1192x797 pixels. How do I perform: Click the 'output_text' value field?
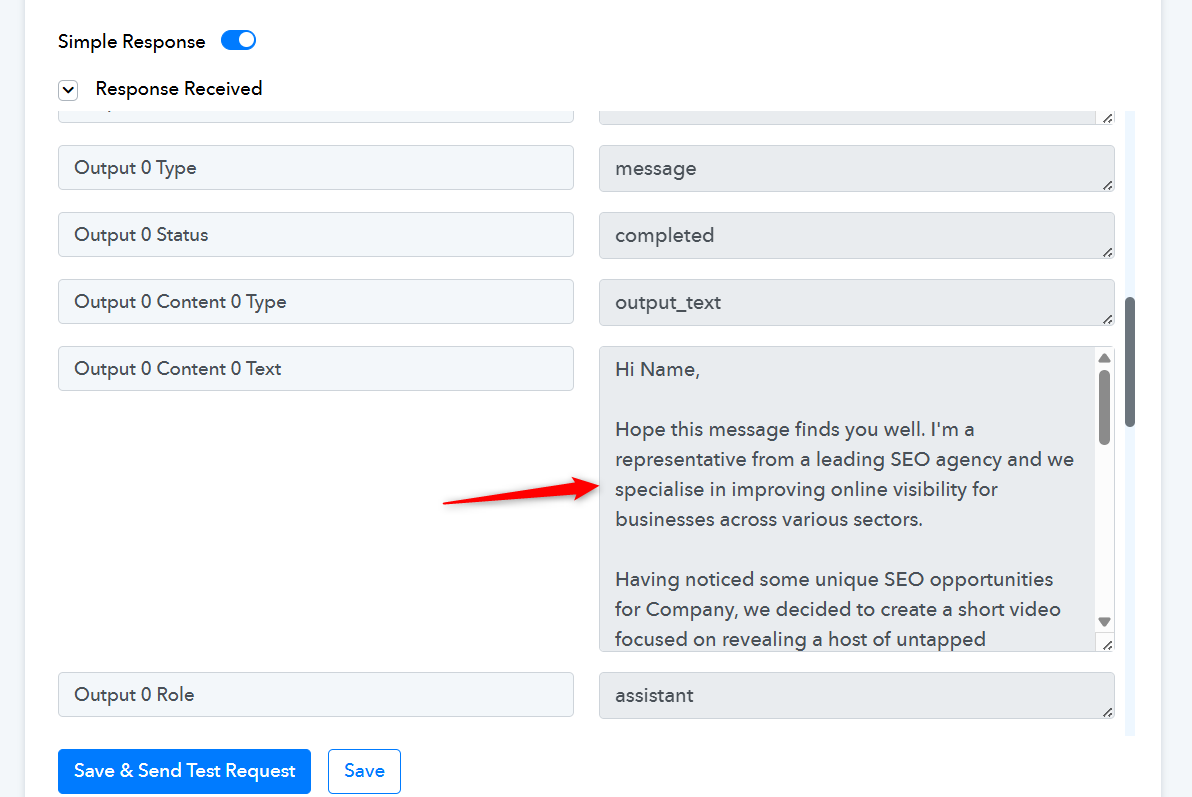(x=855, y=302)
